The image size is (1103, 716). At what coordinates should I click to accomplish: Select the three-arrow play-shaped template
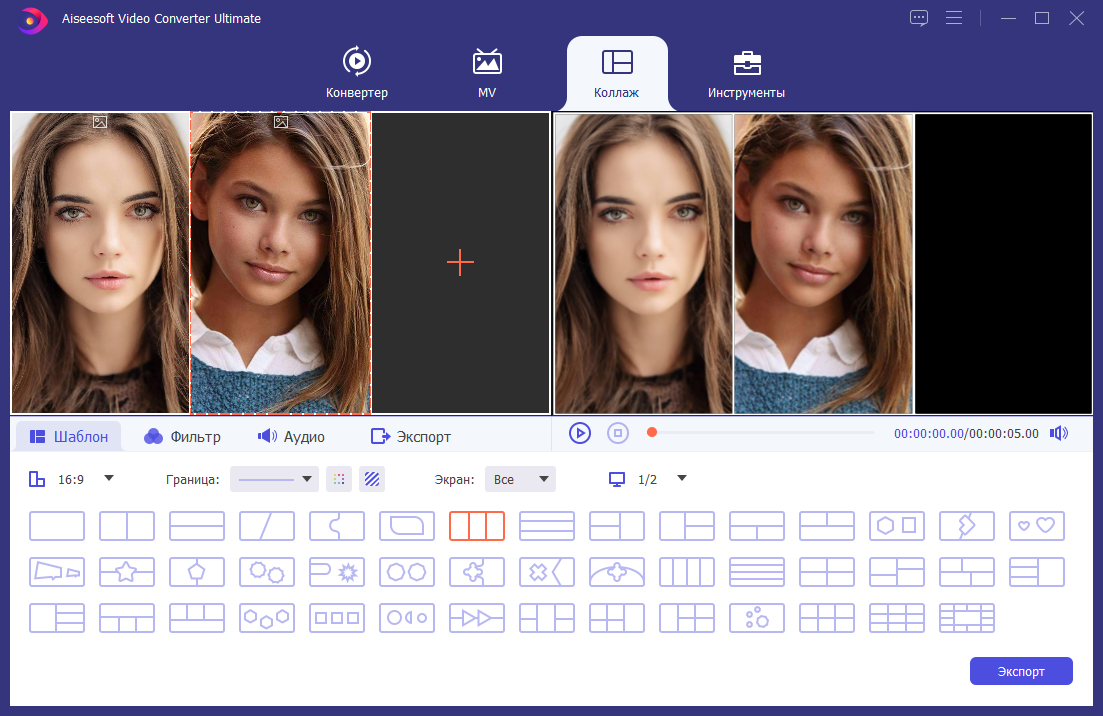click(x=477, y=618)
